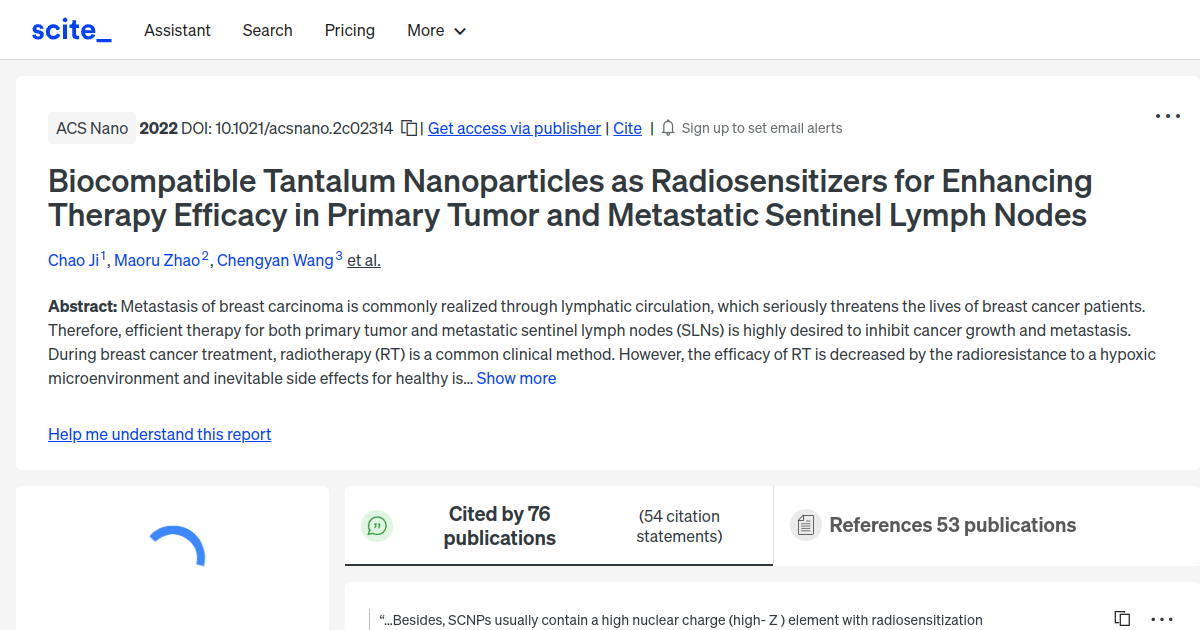The height and width of the screenshot is (630, 1200).
Task: Go to the Pricing page
Action: 350,30
